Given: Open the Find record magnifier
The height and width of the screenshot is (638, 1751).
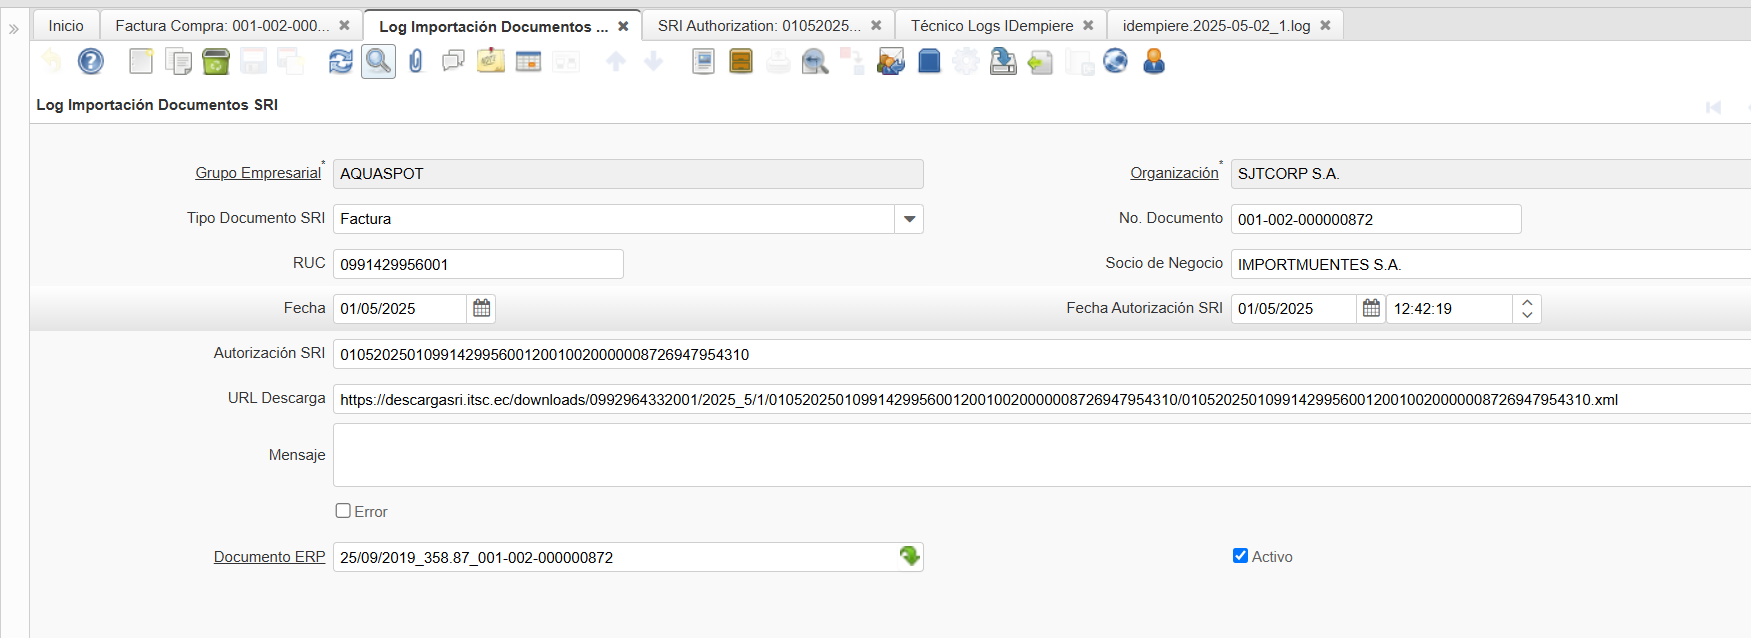Looking at the screenshot, I should 378,62.
